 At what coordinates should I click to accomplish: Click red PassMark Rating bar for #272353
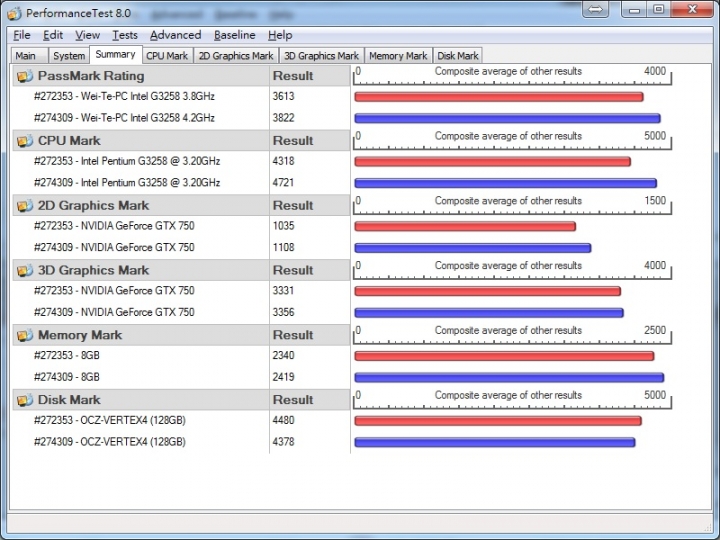[x=499, y=97]
